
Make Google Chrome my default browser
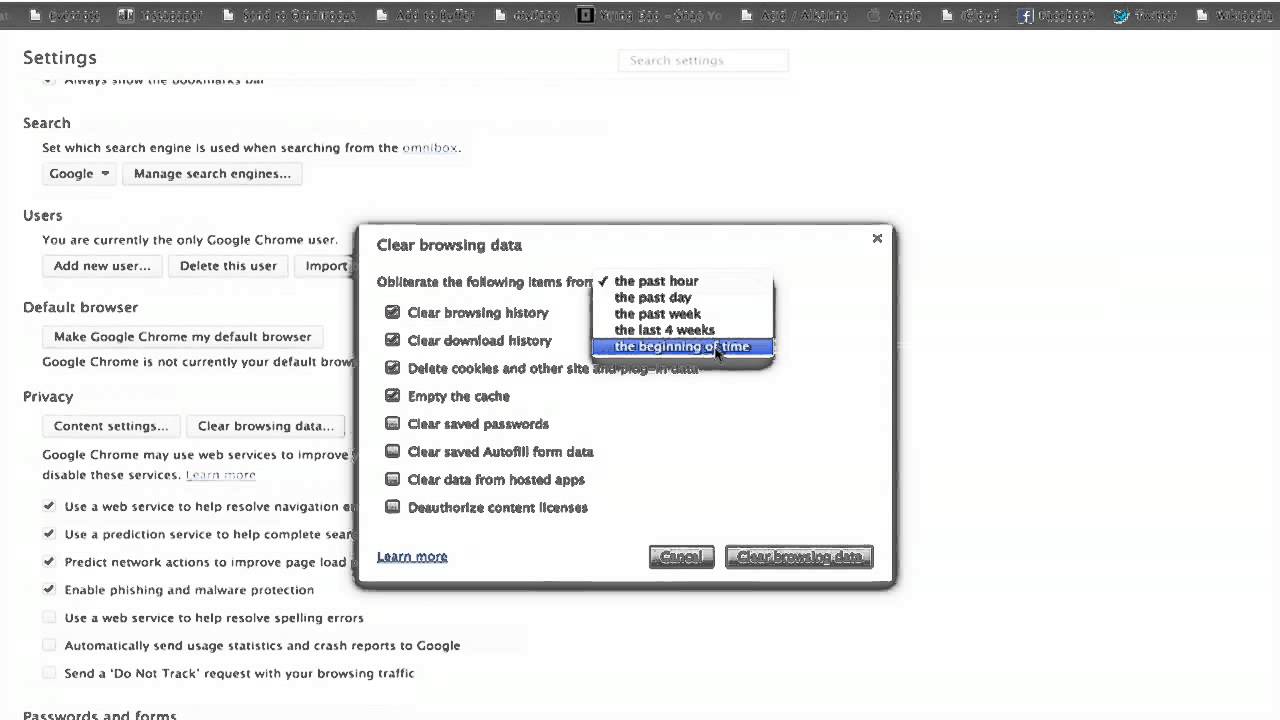click(x=183, y=337)
